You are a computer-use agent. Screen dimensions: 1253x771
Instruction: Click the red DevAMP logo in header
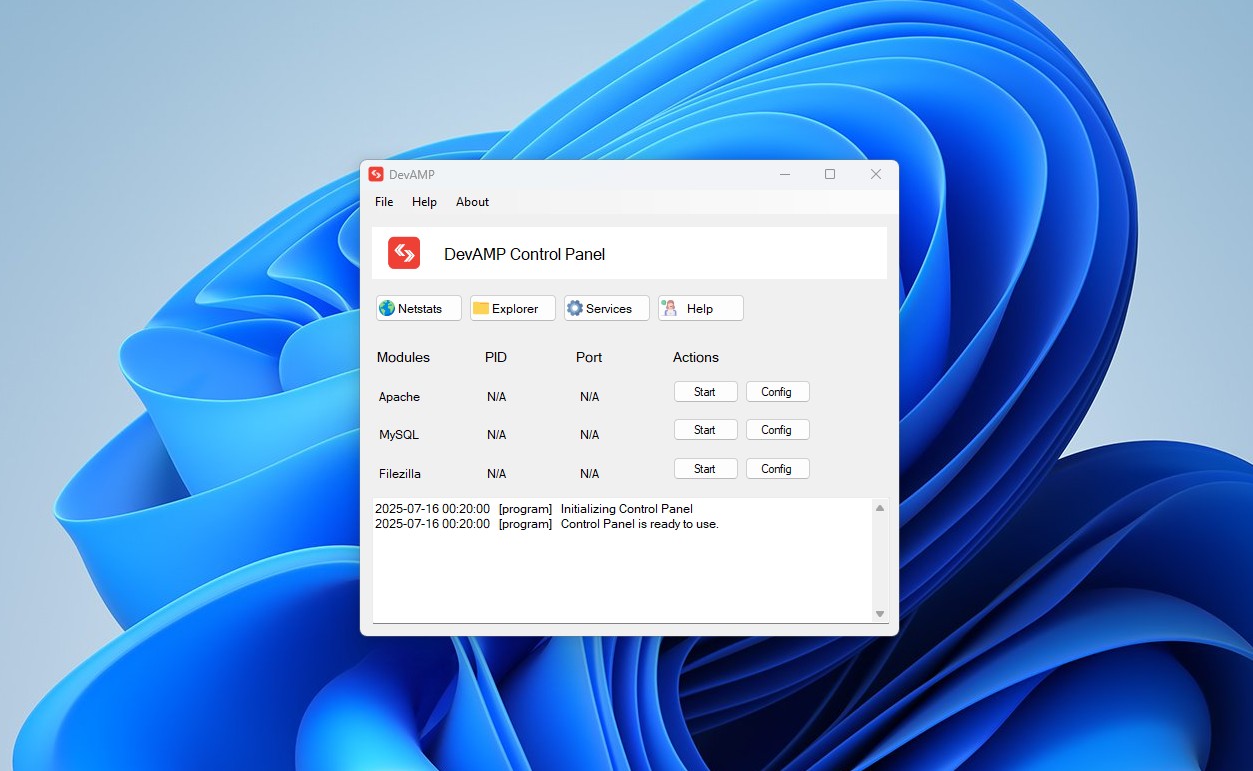pos(404,253)
